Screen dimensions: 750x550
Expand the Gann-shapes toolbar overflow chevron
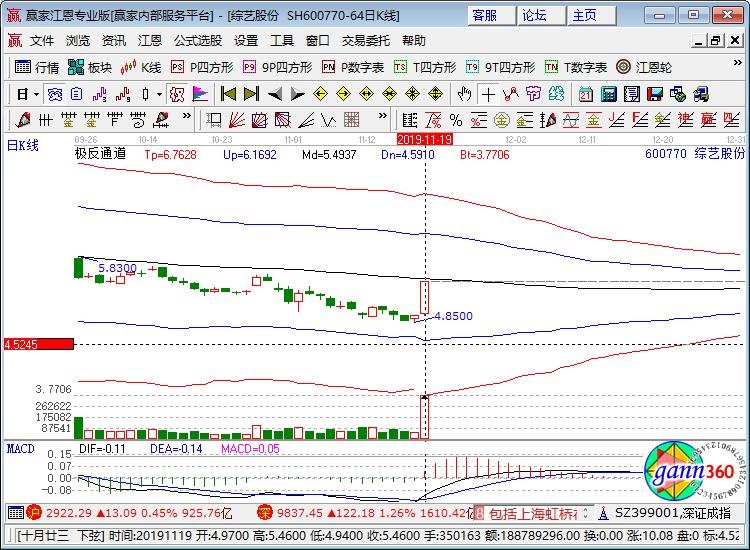[x=382, y=116]
